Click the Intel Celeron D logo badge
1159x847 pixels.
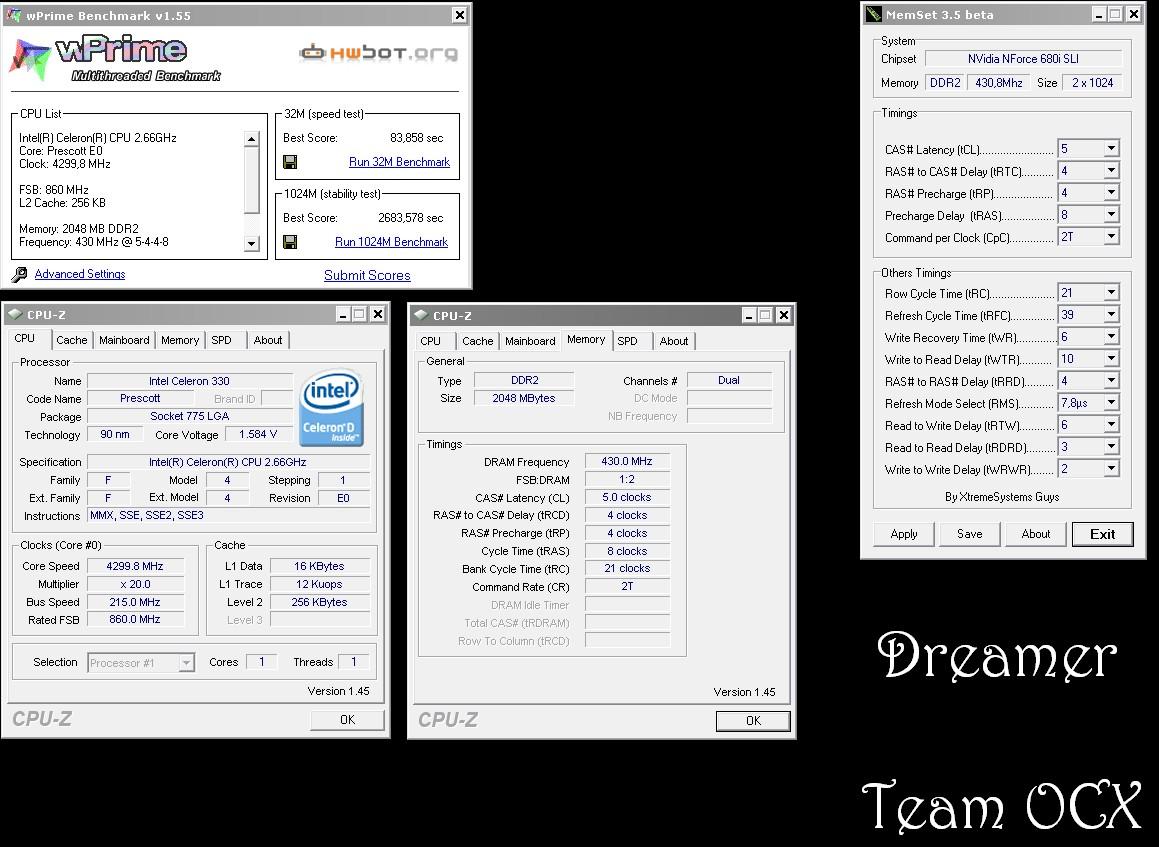(331, 407)
